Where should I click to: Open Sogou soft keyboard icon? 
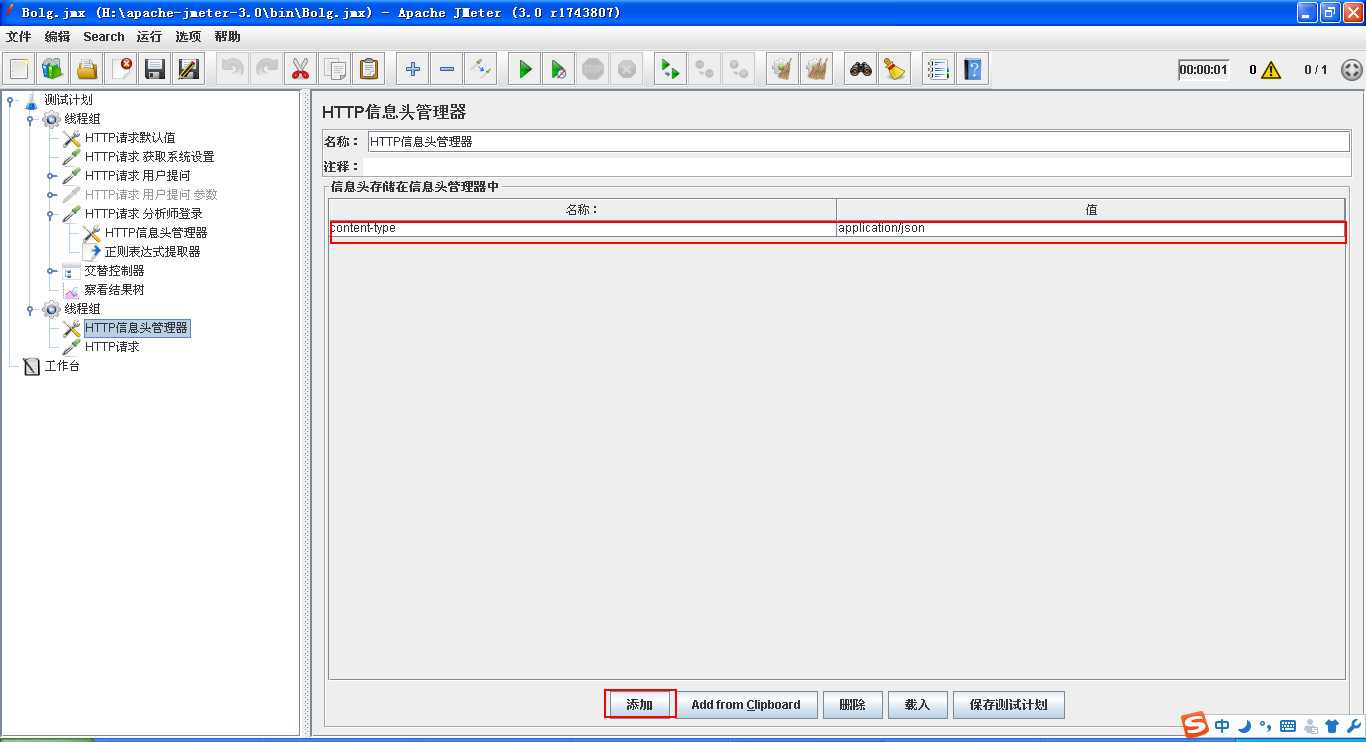point(1288,726)
